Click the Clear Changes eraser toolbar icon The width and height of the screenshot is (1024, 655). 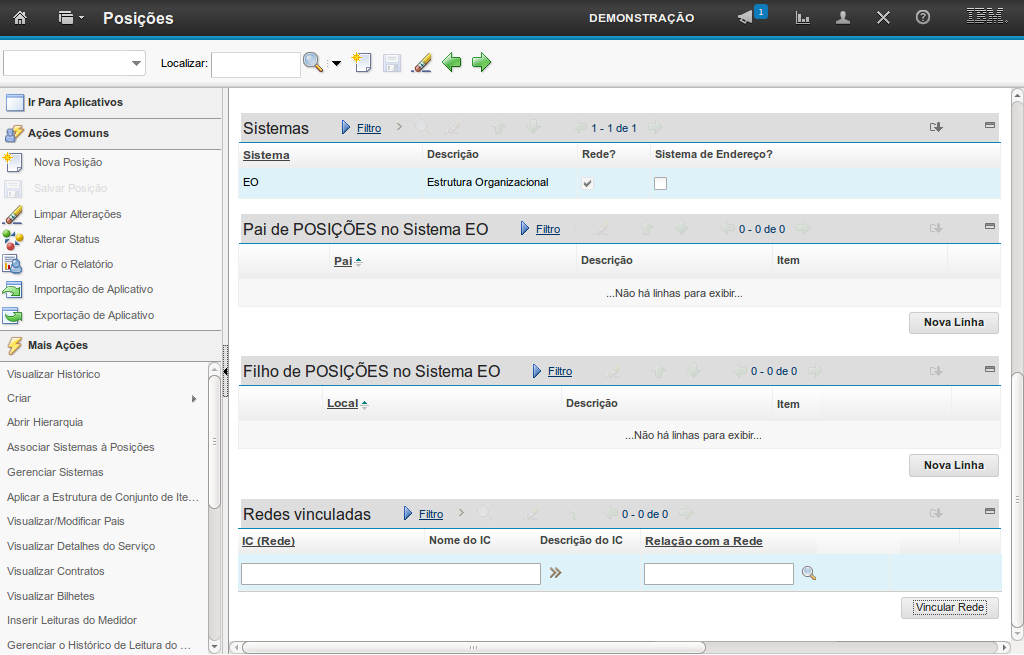422,63
